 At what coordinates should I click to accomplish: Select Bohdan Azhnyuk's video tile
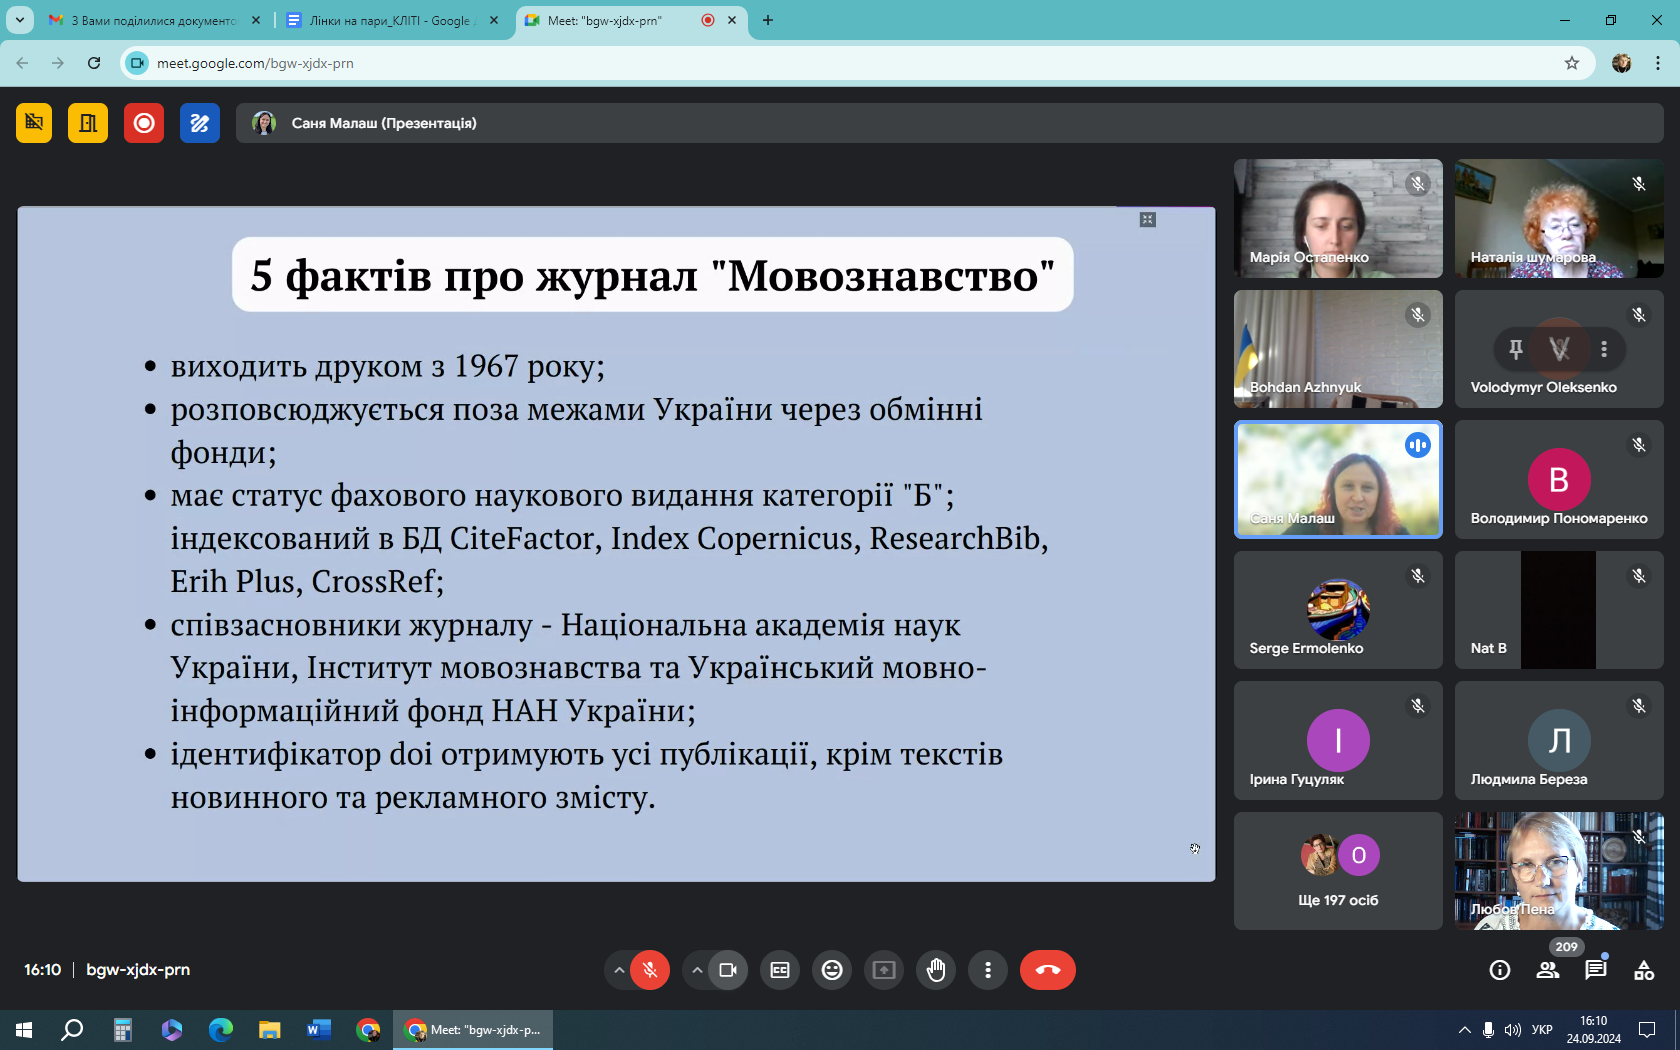click(x=1338, y=349)
